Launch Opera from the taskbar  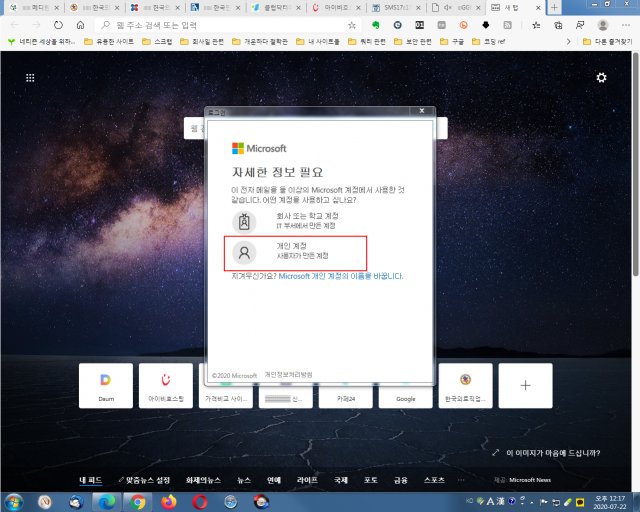pyautogui.click(x=200, y=502)
